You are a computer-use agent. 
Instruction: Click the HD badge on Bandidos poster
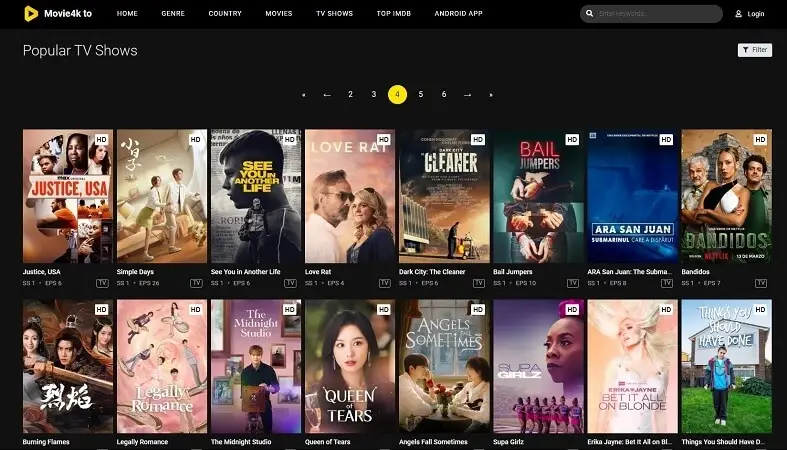click(760, 139)
